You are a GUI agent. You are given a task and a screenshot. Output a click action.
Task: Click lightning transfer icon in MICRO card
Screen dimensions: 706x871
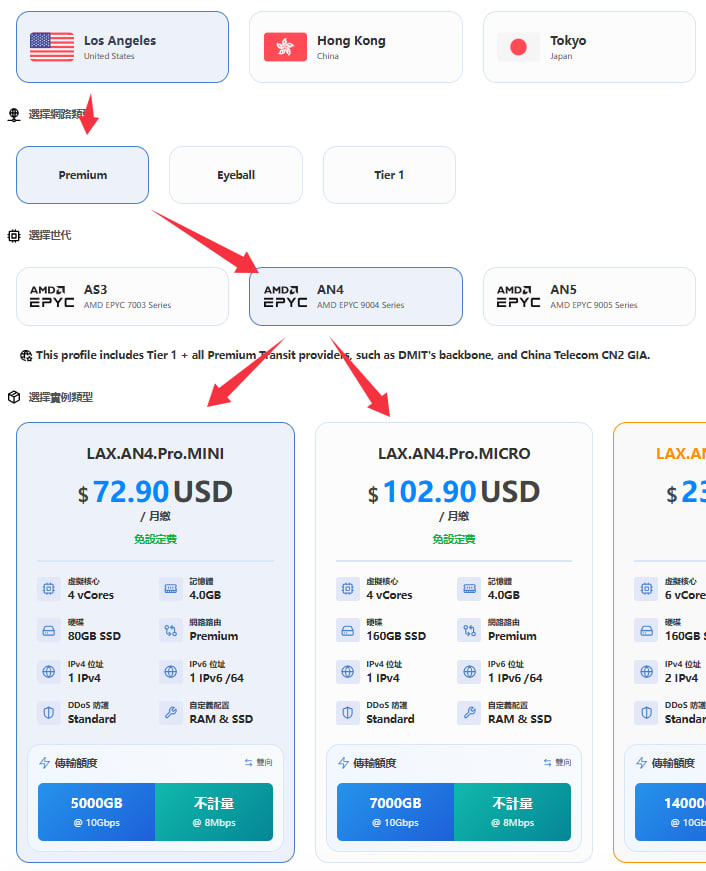344,763
